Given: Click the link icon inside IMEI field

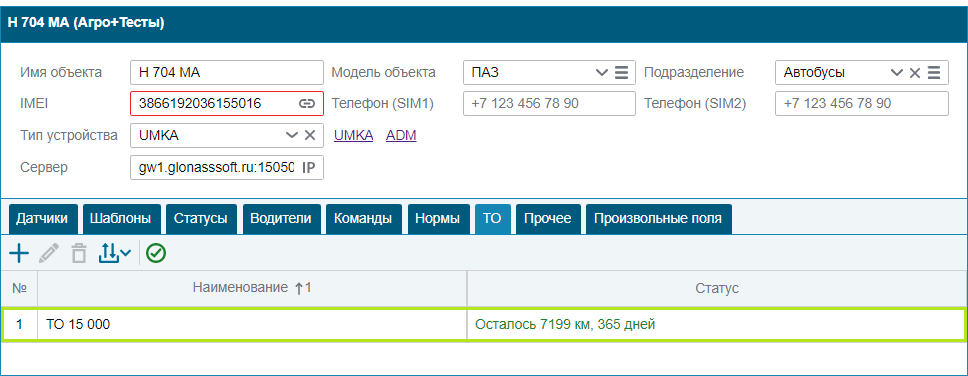Looking at the screenshot, I should click(307, 104).
